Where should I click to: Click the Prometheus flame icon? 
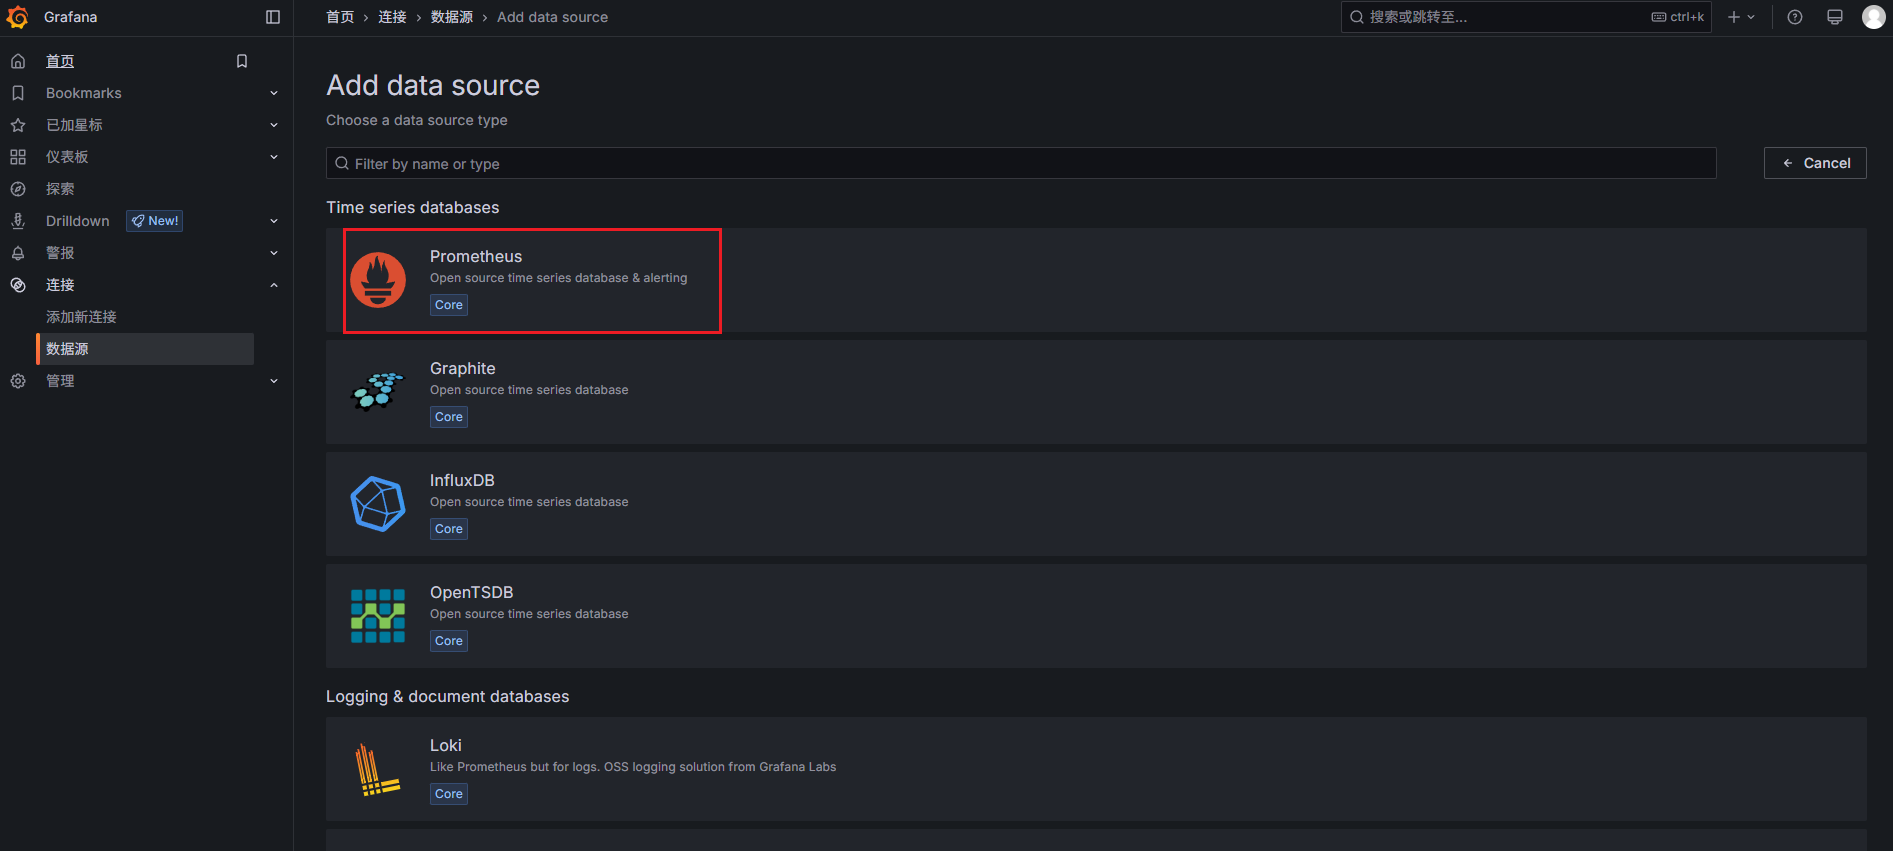[x=378, y=280]
